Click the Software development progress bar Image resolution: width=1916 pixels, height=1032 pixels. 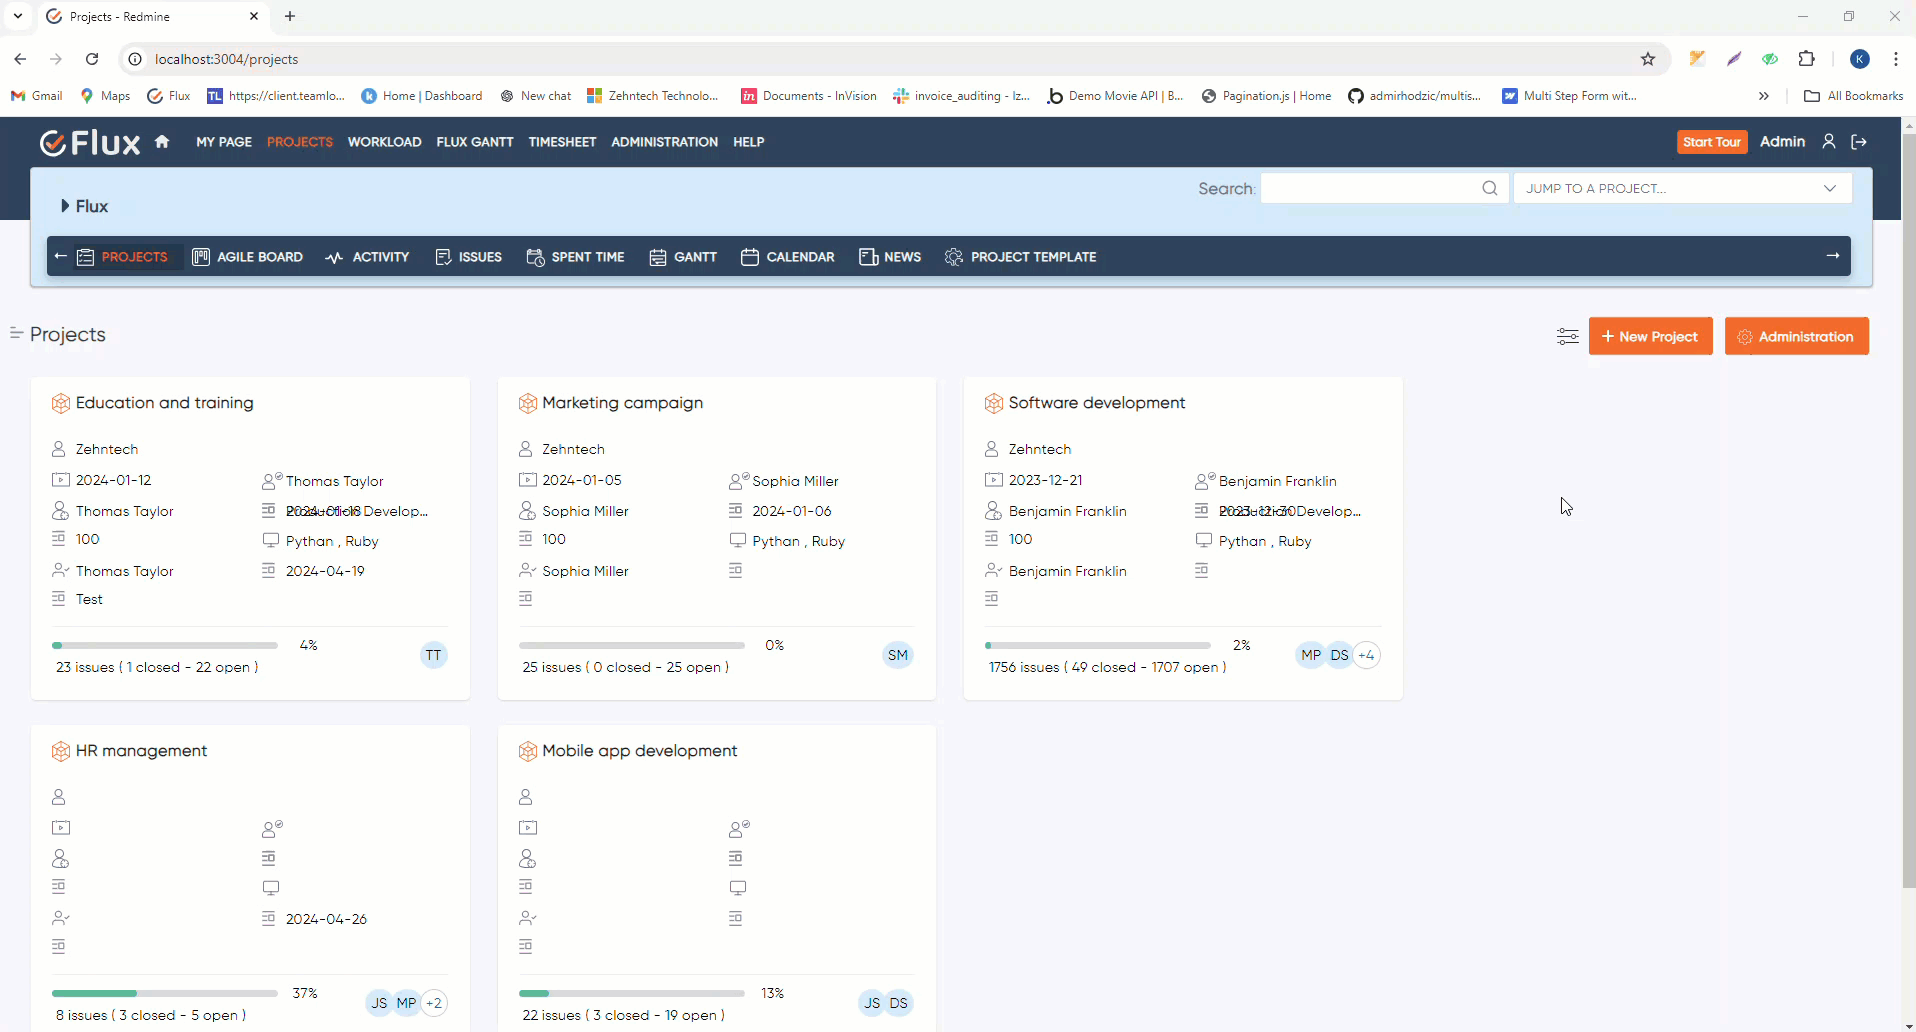tap(1097, 646)
